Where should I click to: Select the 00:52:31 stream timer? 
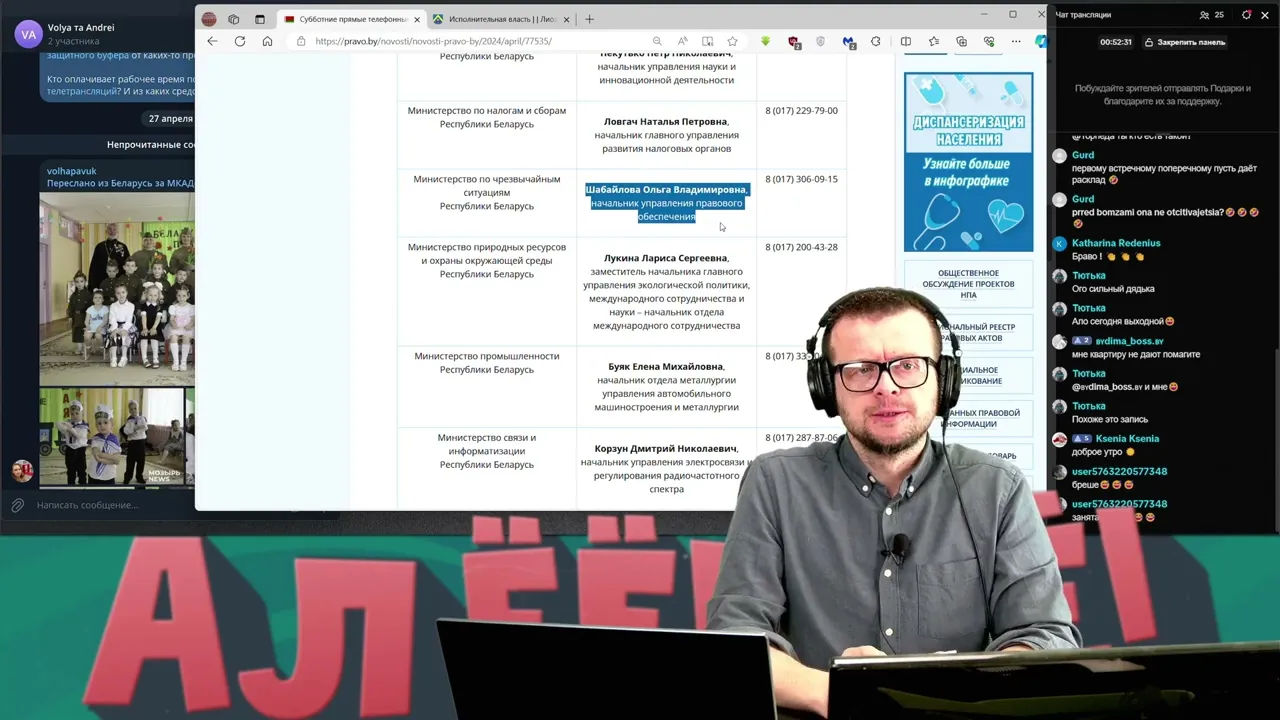click(1115, 42)
